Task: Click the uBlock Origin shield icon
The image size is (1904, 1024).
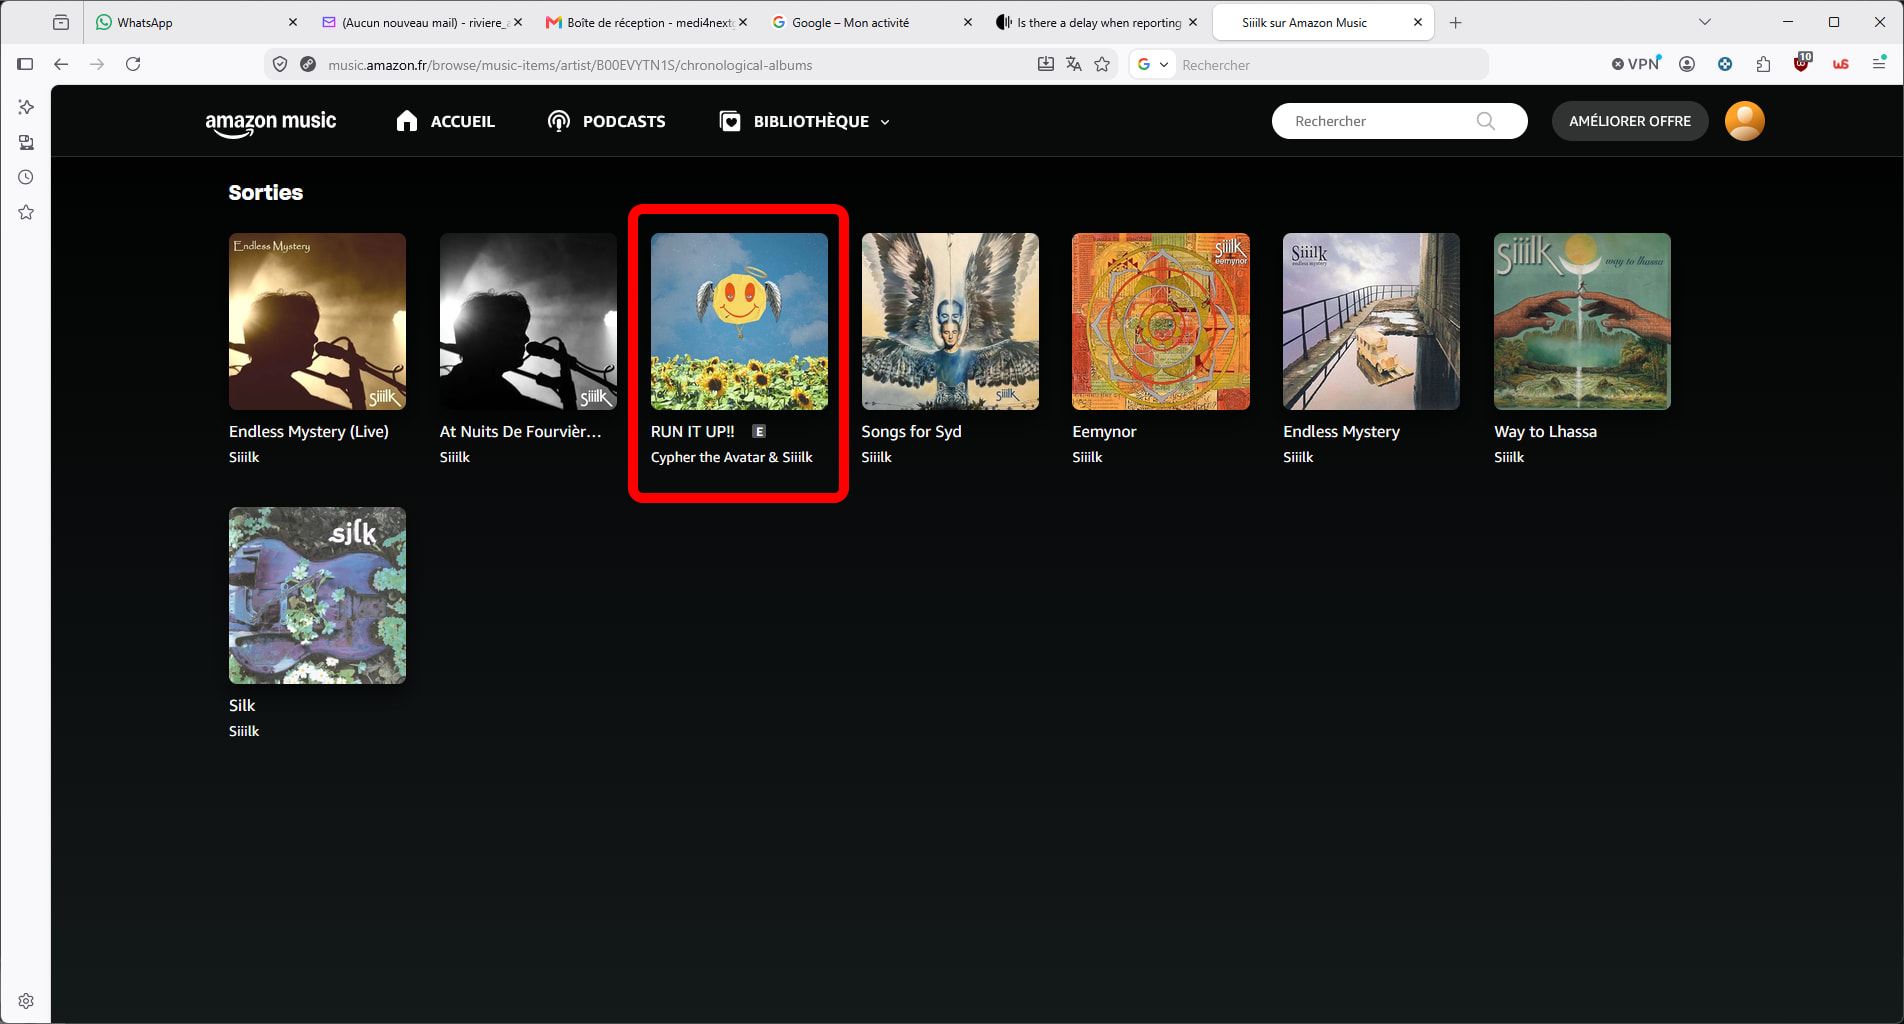Action: (1802, 64)
